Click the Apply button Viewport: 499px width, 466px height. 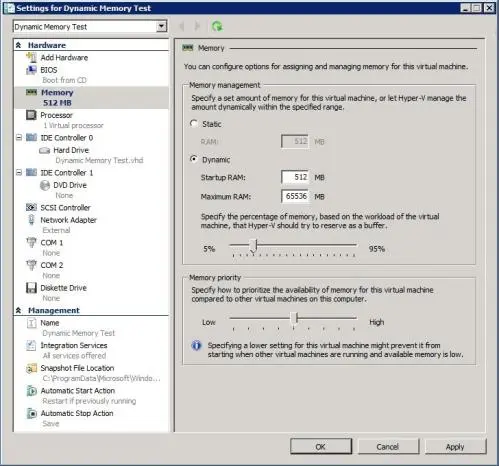455,447
